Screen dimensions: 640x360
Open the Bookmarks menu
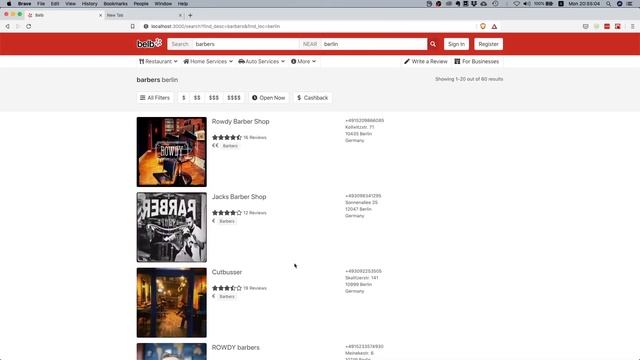(x=116, y=4)
